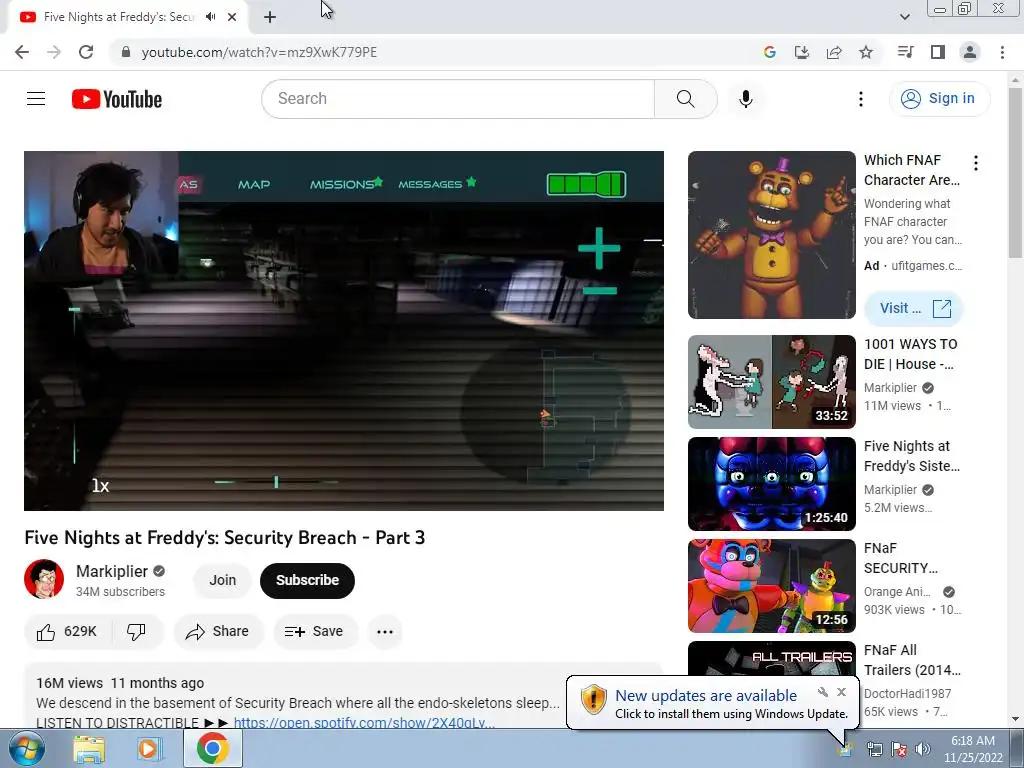Open Google search side icon in address bar

770,52
